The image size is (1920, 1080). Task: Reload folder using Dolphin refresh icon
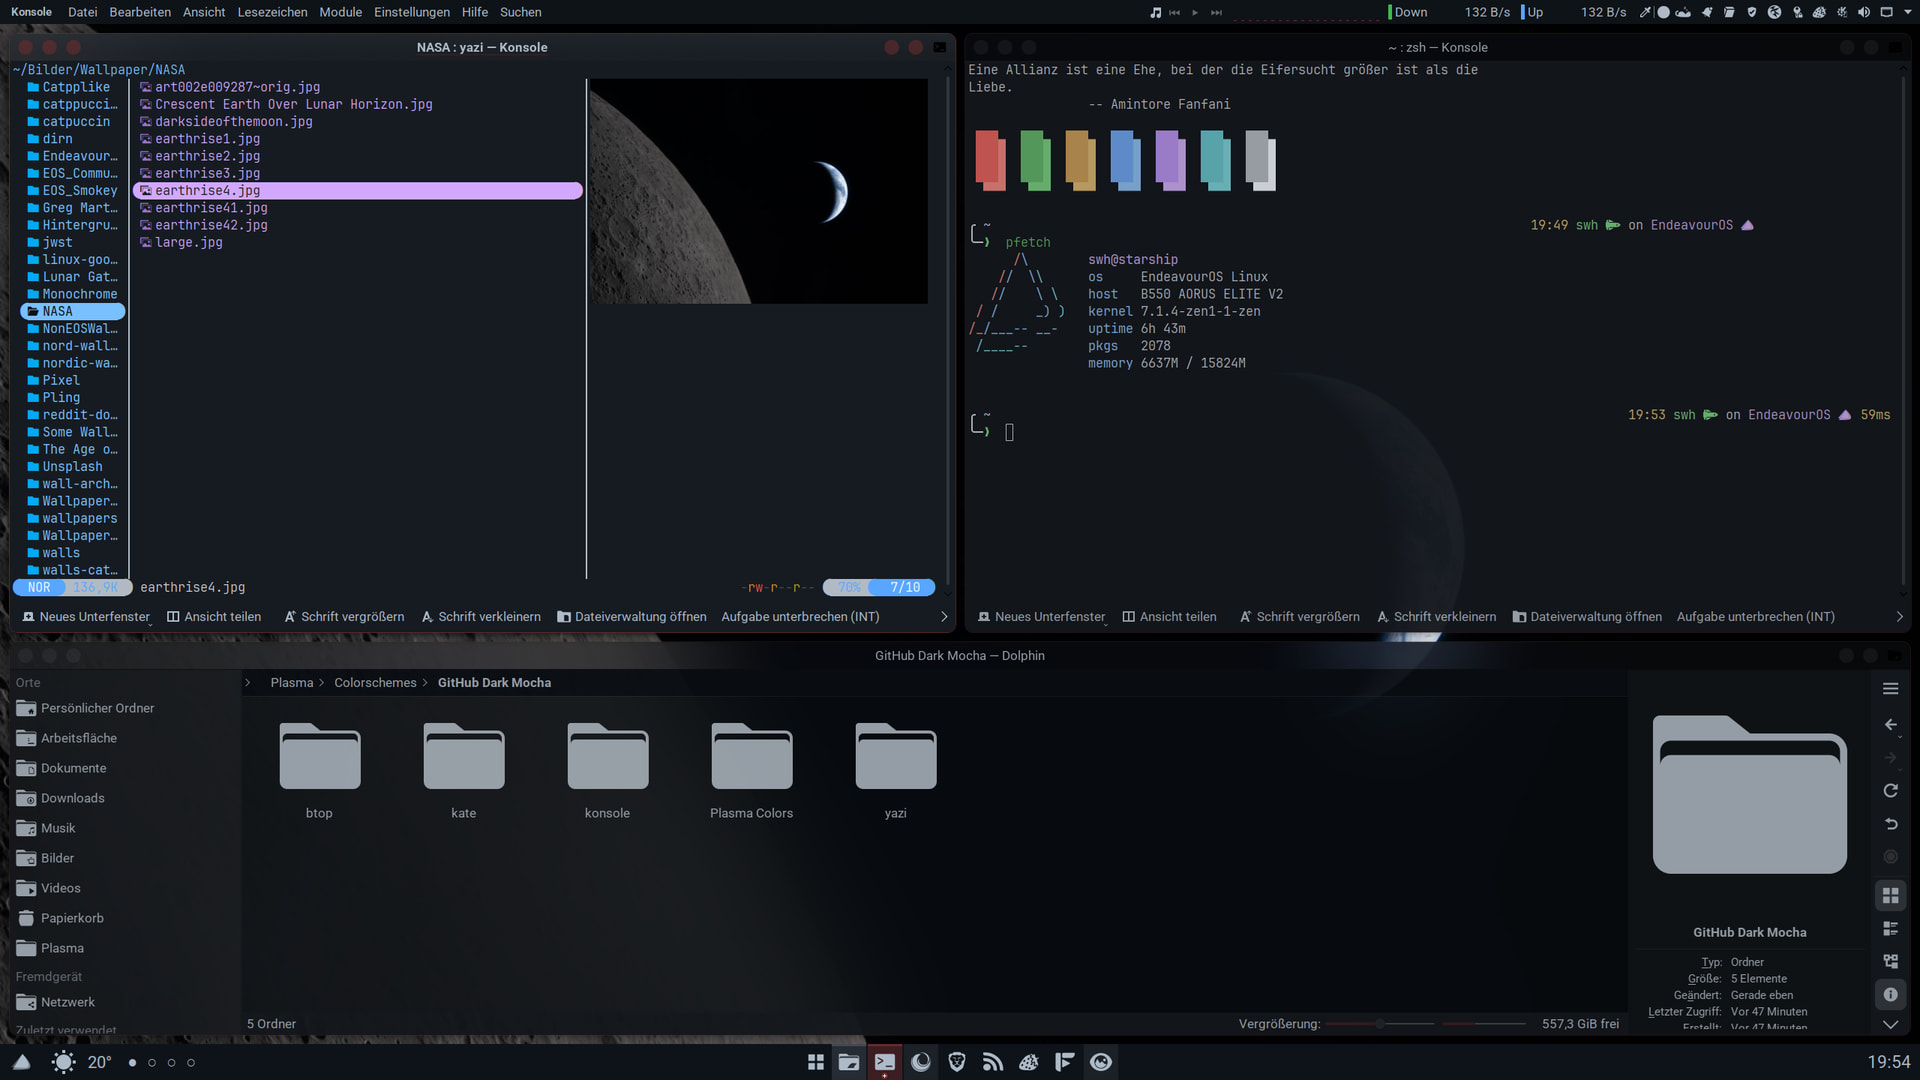point(1890,791)
